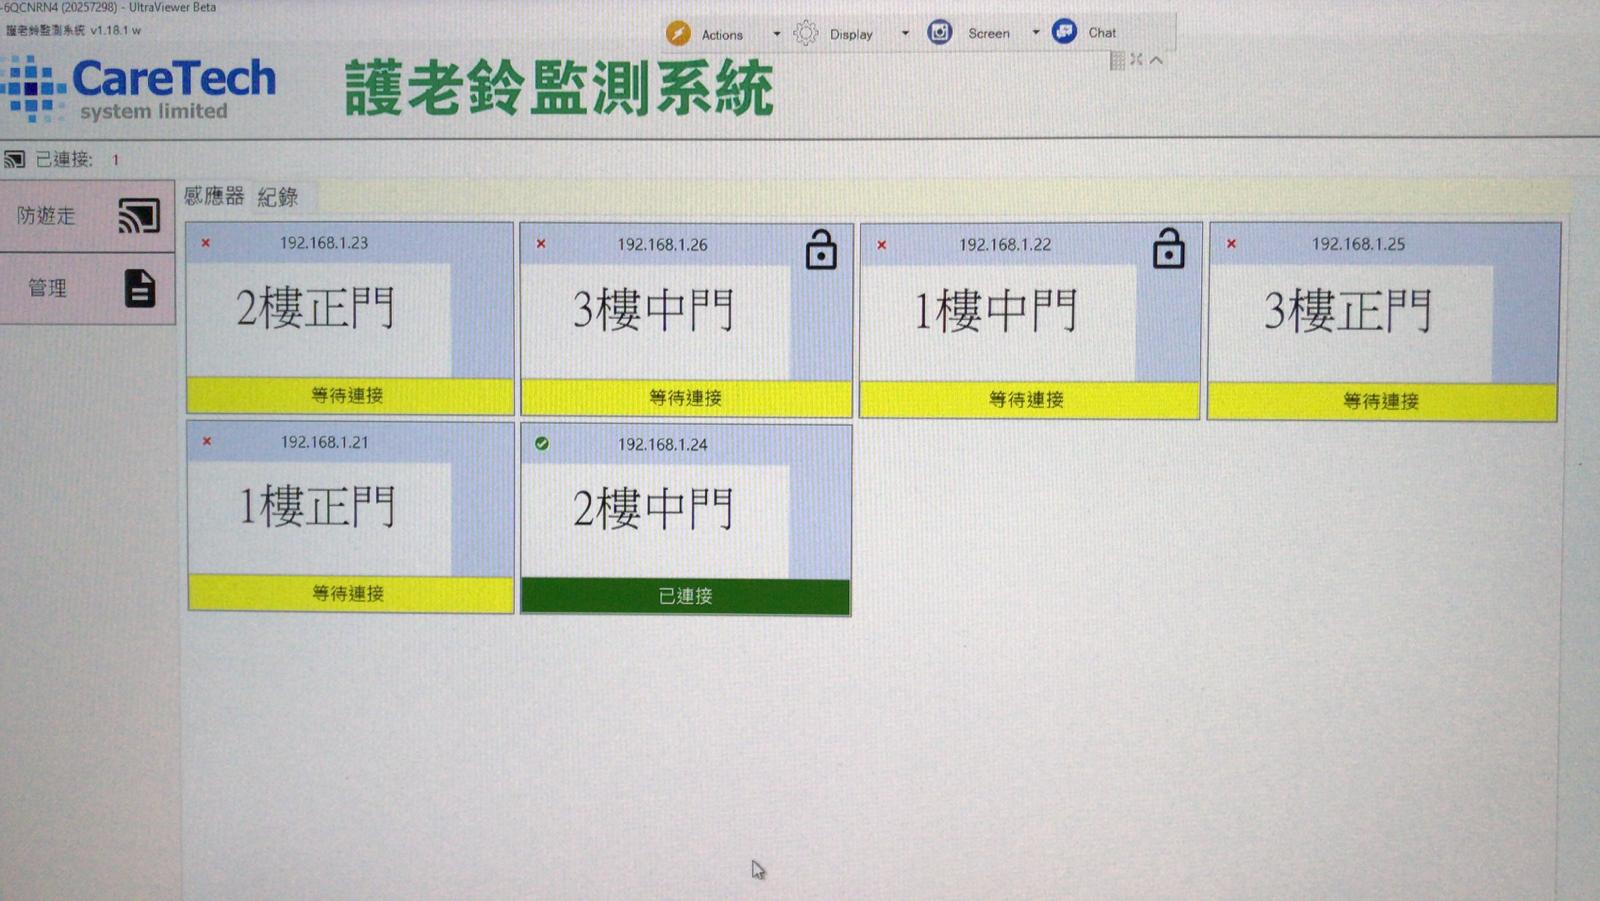
Task: Click the green 已連接 bar on 2樓中門
Action: coord(685,596)
